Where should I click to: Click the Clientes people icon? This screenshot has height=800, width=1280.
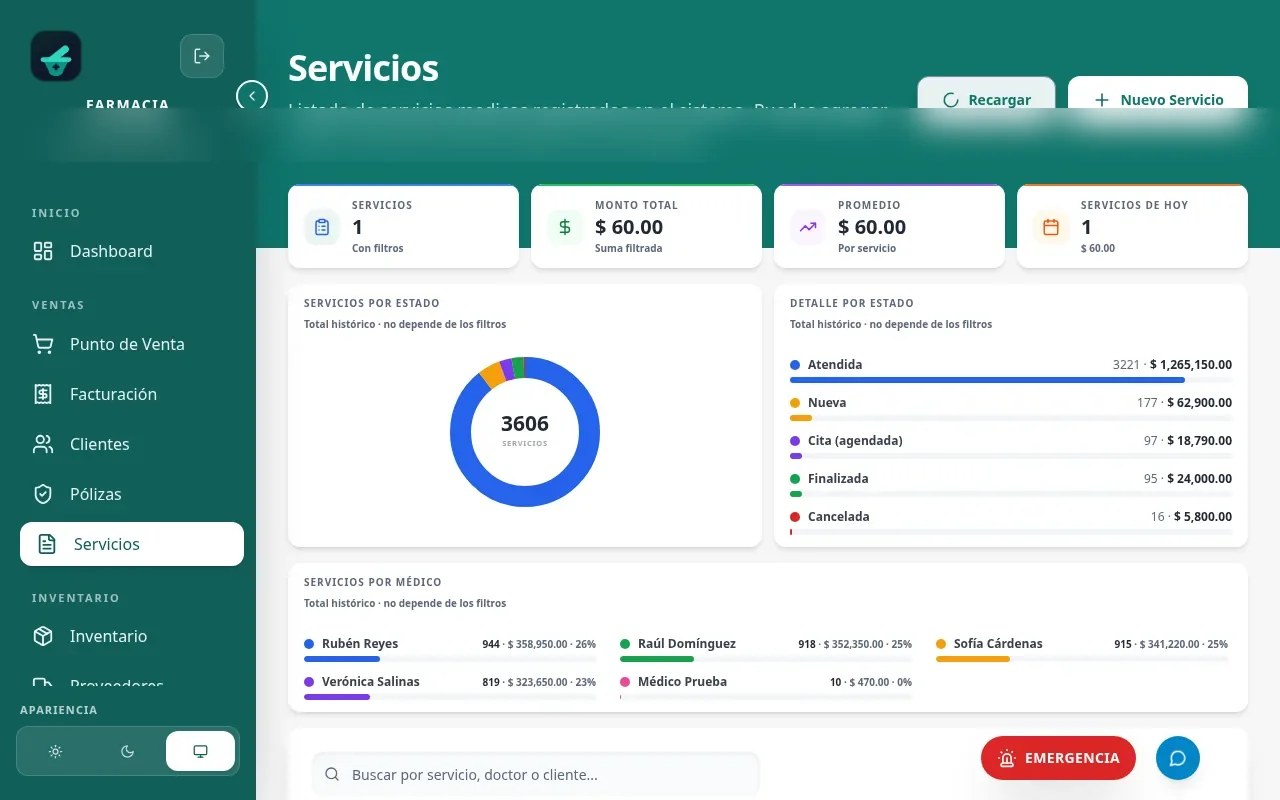pos(43,444)
